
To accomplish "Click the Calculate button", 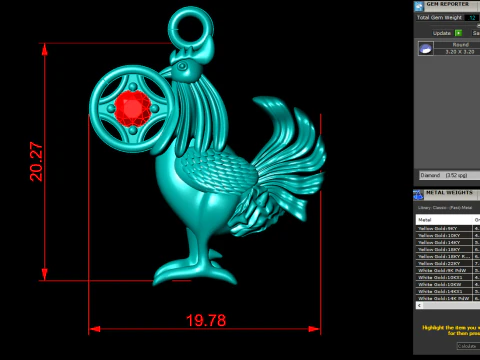I will [x=468, y=346].
